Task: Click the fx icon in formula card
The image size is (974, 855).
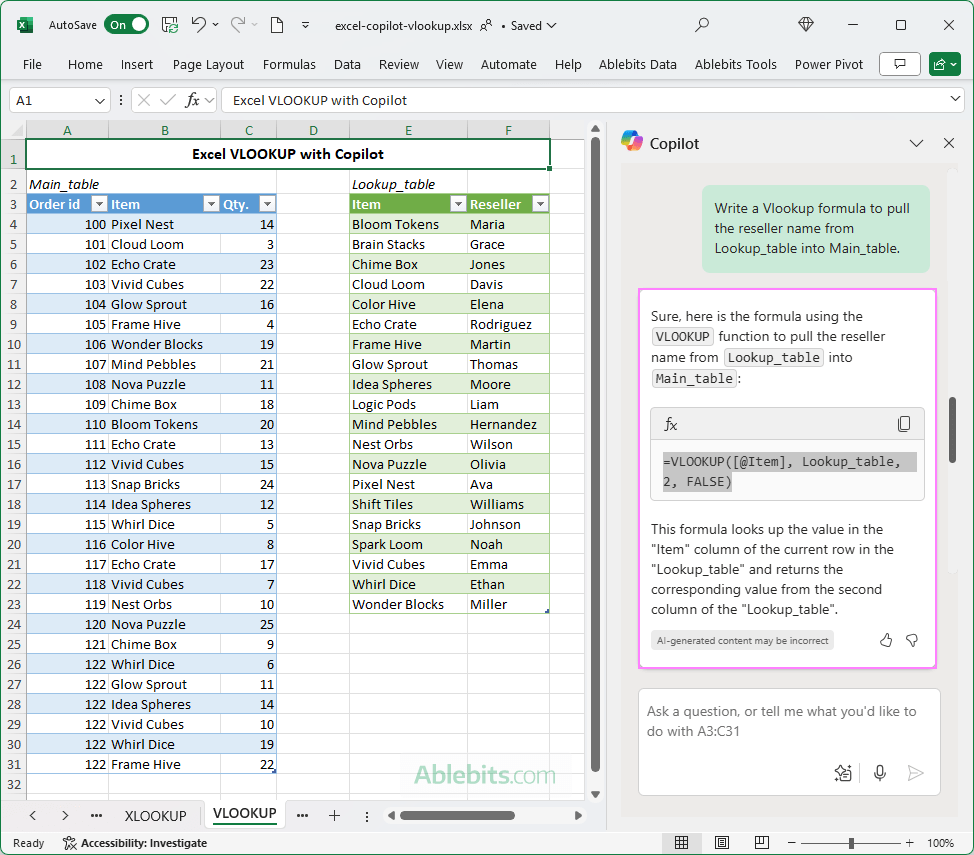Action: (671, 424)
